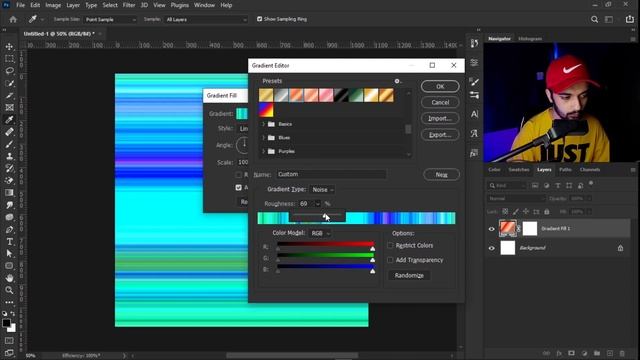This screenshot has width=640, height=360.
Task: Toggle lock position icon
Action: 526,211
